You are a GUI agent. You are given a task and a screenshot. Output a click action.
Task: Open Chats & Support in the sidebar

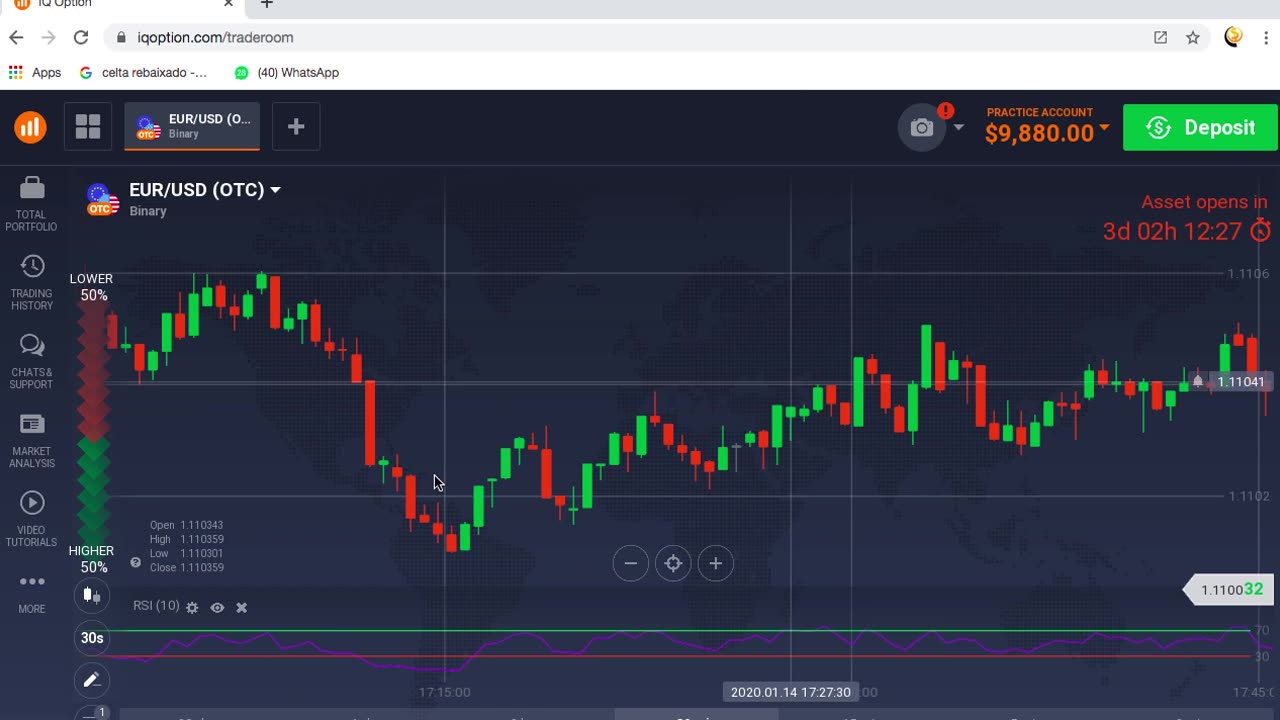coord(32,362)
